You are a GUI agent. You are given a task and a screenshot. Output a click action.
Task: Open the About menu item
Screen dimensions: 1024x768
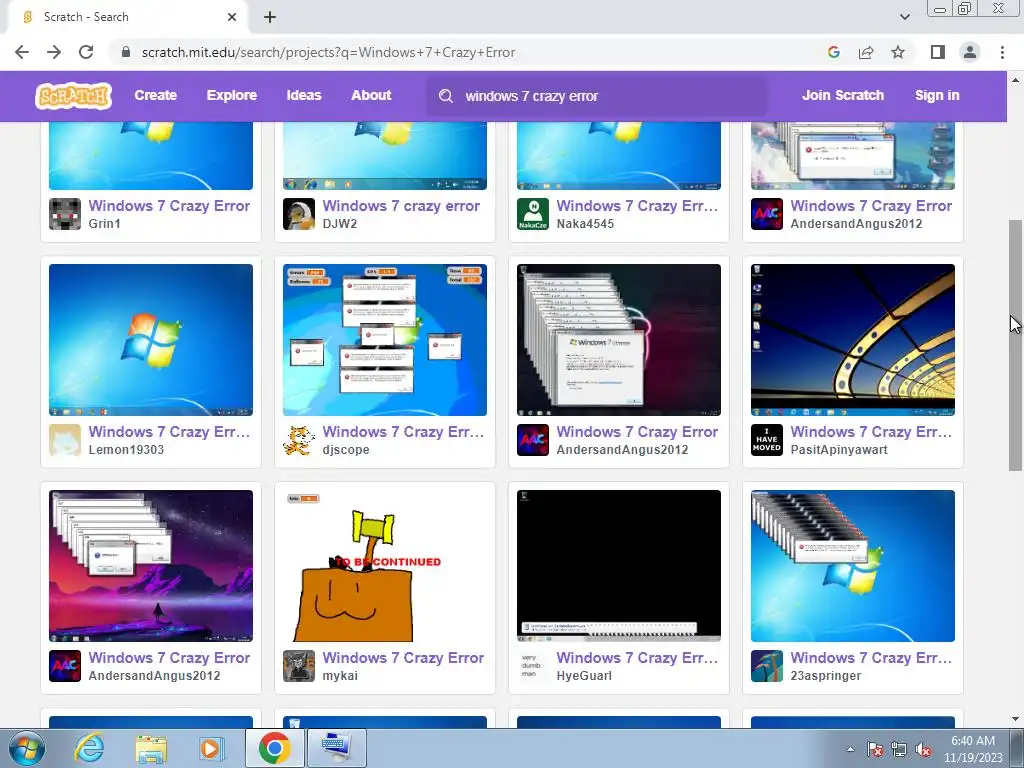tap(371, 95)
